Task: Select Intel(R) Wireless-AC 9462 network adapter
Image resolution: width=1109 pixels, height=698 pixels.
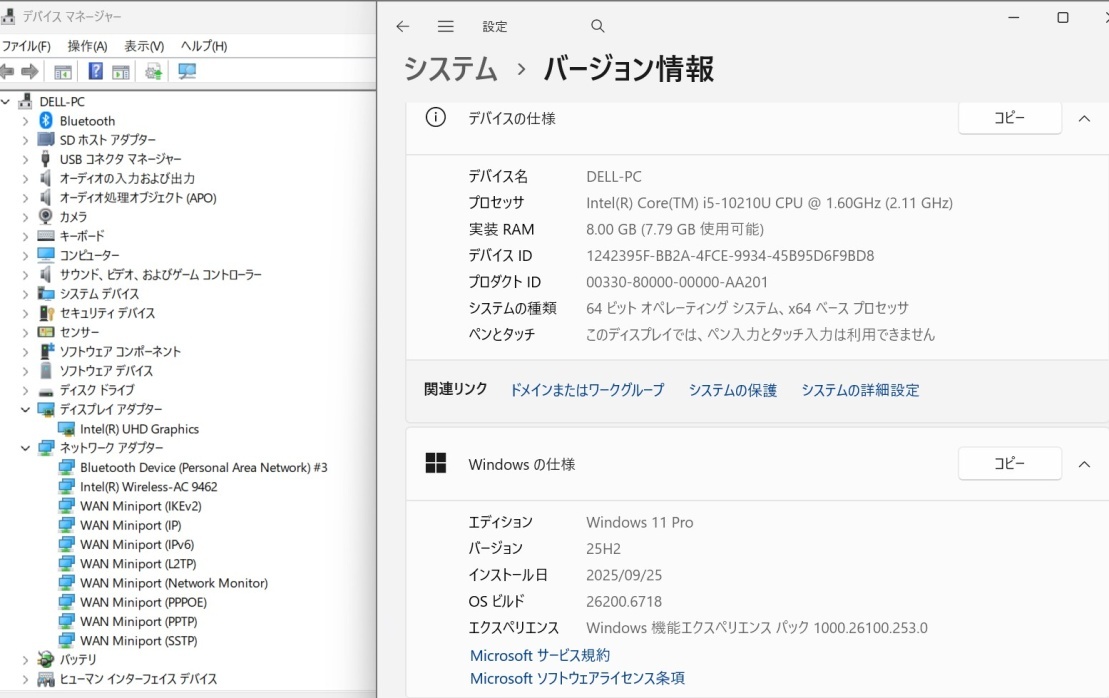Action: pyautogui.click(x=148, y=487)
